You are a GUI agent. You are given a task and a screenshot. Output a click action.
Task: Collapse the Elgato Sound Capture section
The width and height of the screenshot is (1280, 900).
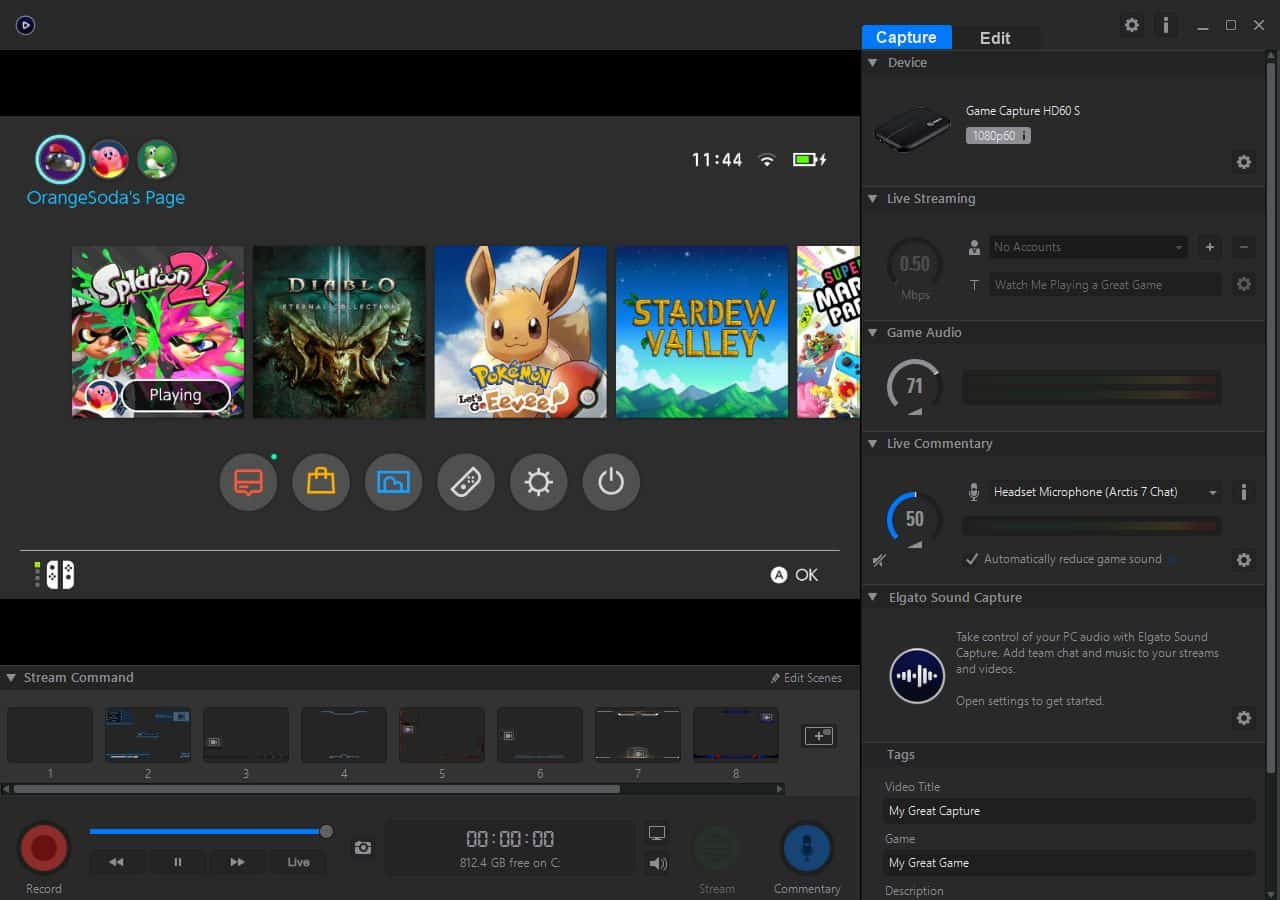(x=873, y=598)
